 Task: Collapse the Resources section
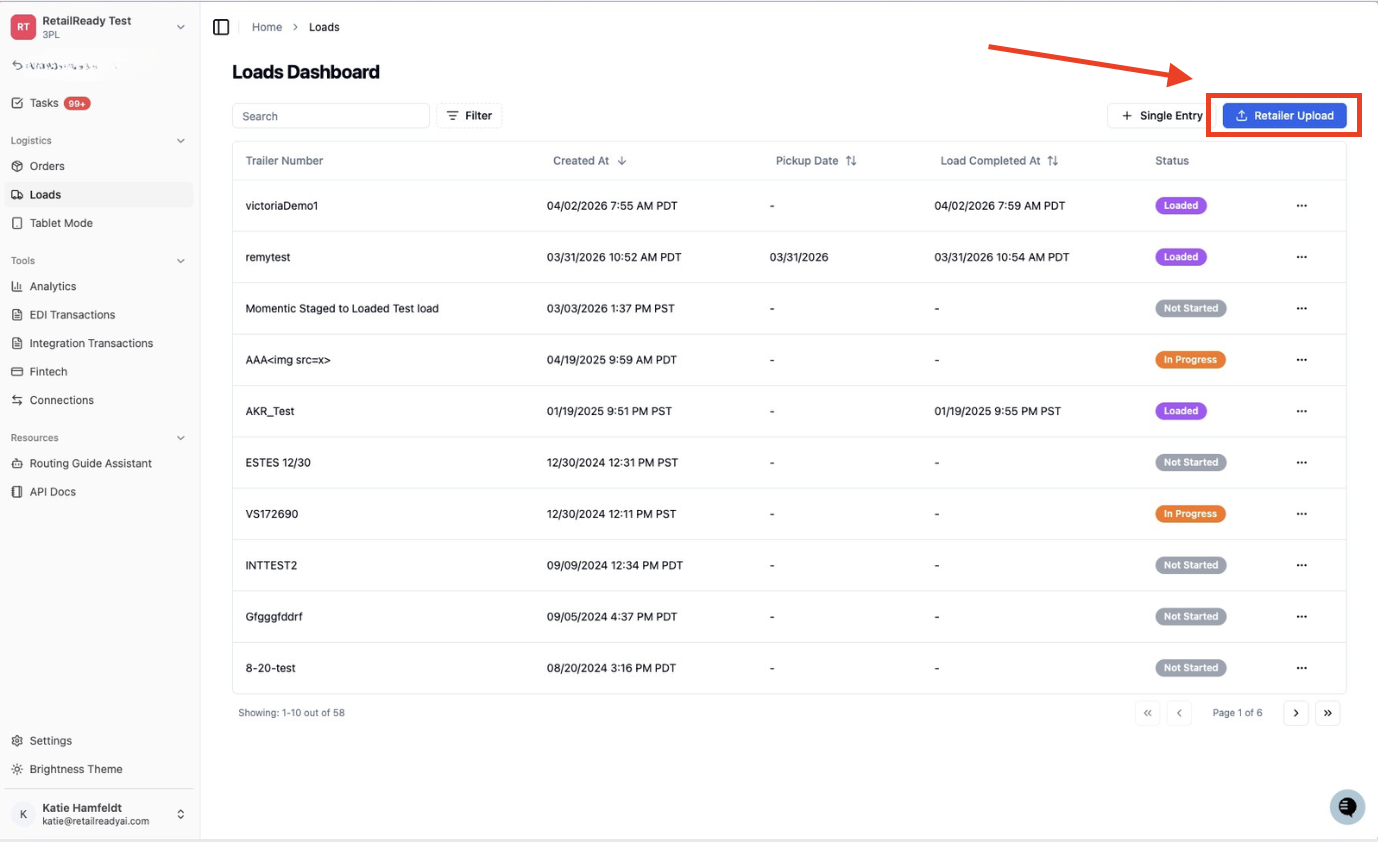coord(181,438)
